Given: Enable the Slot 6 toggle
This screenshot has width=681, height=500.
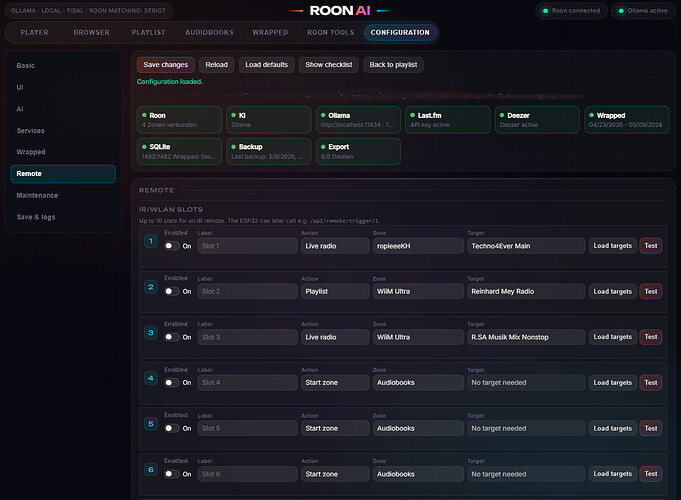Looking at the screenshot, I should pyautogui.click(x=172, y=474).
